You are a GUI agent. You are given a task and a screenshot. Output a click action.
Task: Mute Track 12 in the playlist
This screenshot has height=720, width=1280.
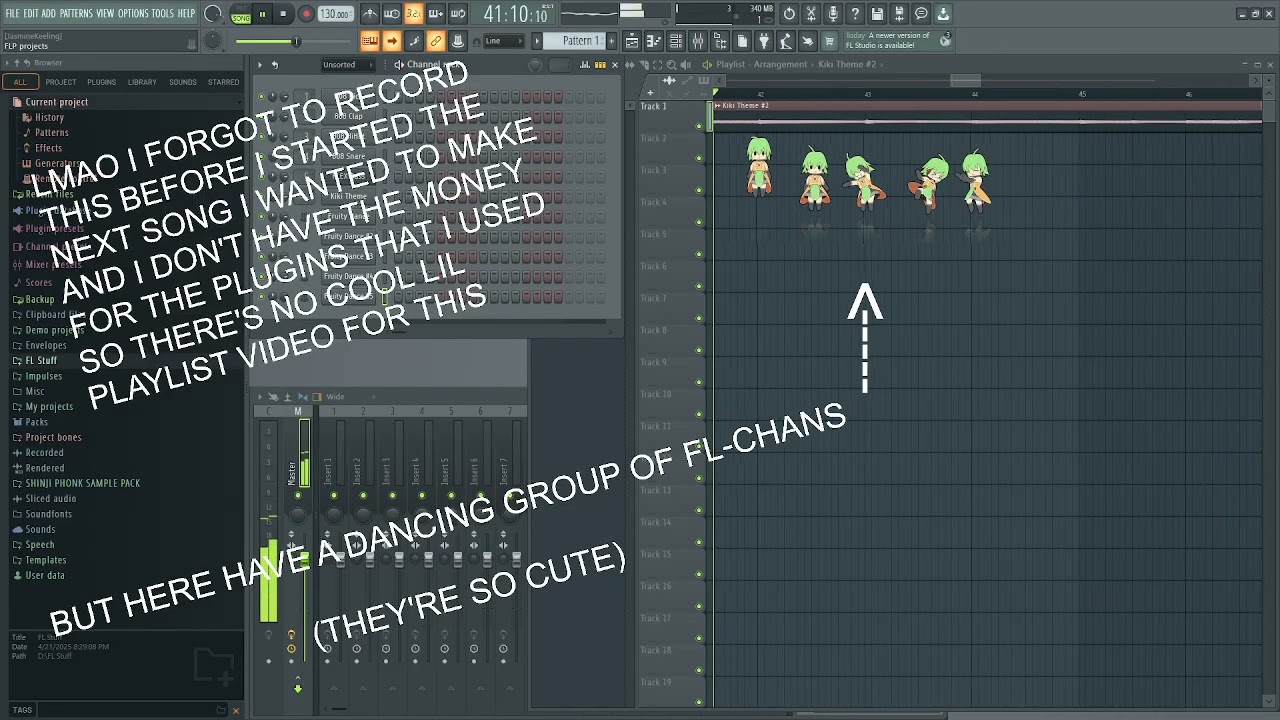699,478
